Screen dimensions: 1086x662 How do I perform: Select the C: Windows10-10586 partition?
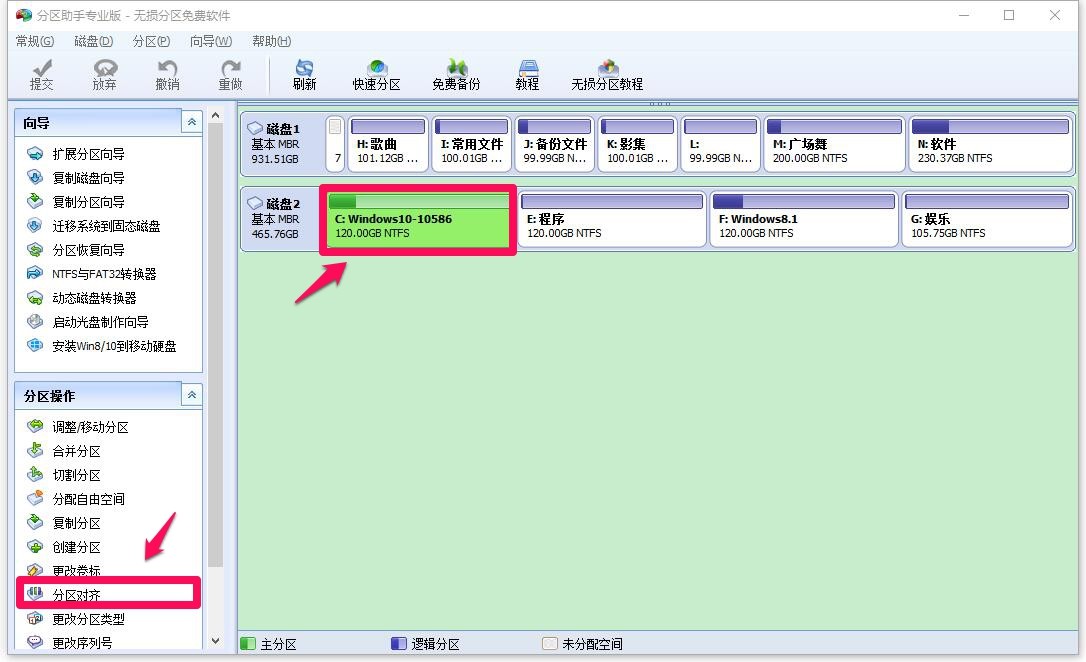(418, 220)
